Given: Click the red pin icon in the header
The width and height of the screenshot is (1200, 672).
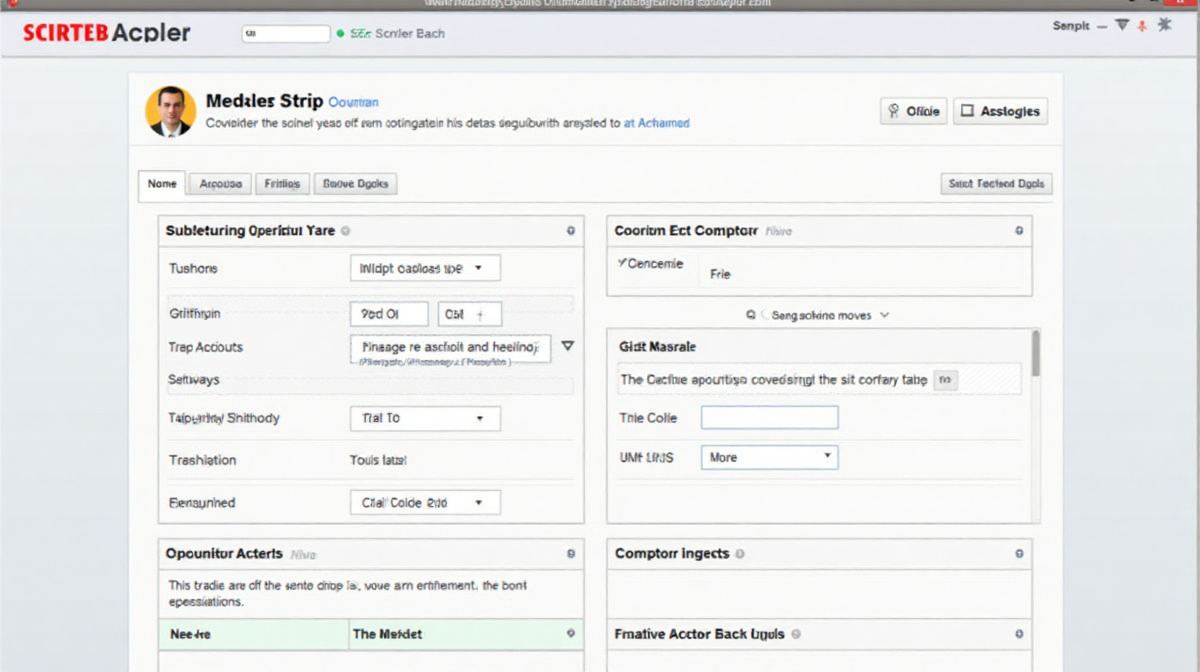Looking at the screenshot, I should pos(1143,25).
